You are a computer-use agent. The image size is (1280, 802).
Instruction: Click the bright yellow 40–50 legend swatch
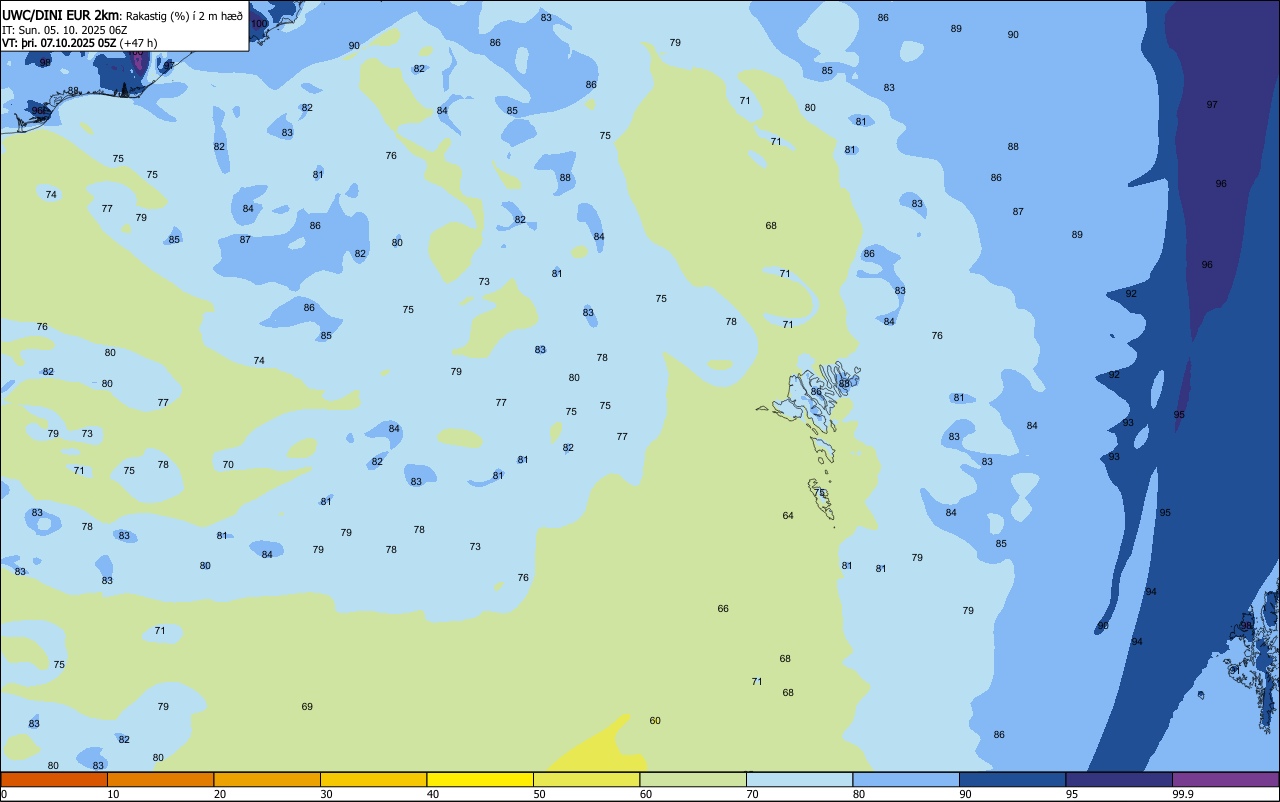(x=480, y=779)
